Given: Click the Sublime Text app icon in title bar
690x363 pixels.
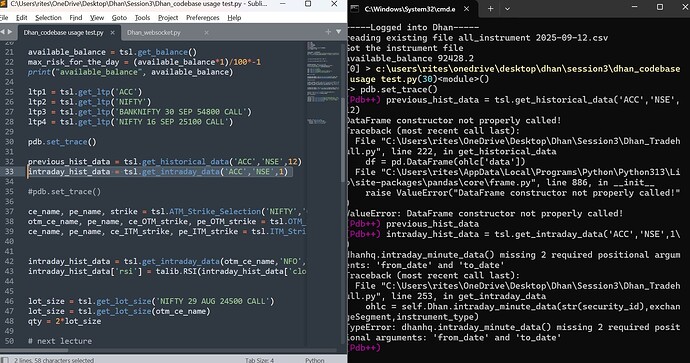Looking at the screenshot, I should pos(4,4).
